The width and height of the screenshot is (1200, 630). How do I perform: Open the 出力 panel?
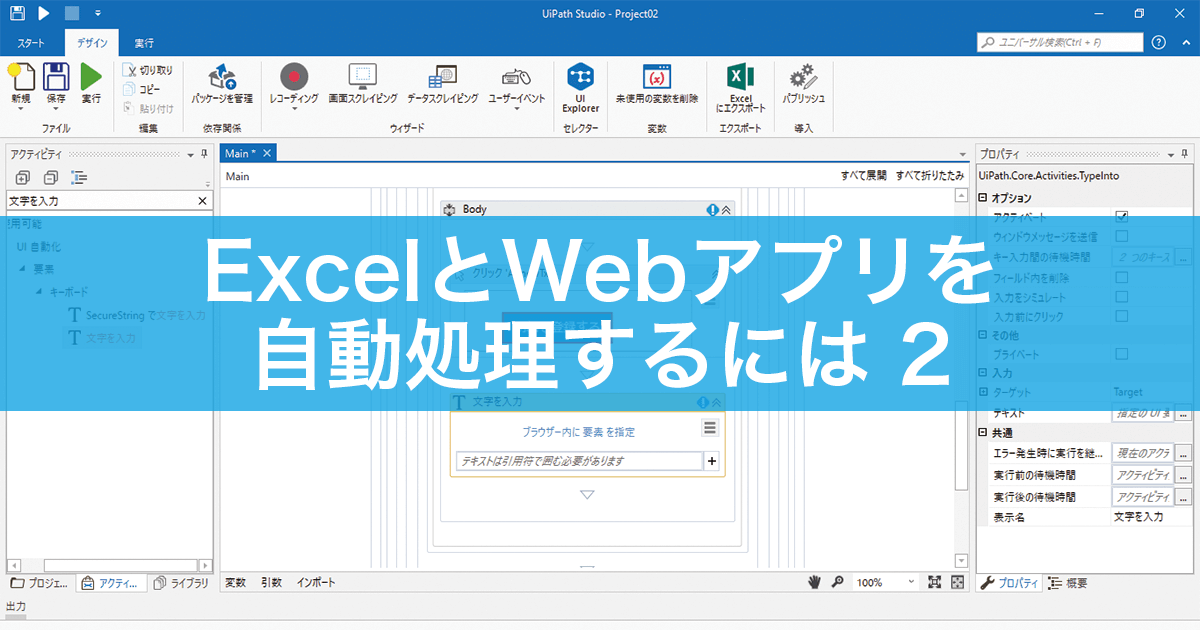click(x=16, y=607)
